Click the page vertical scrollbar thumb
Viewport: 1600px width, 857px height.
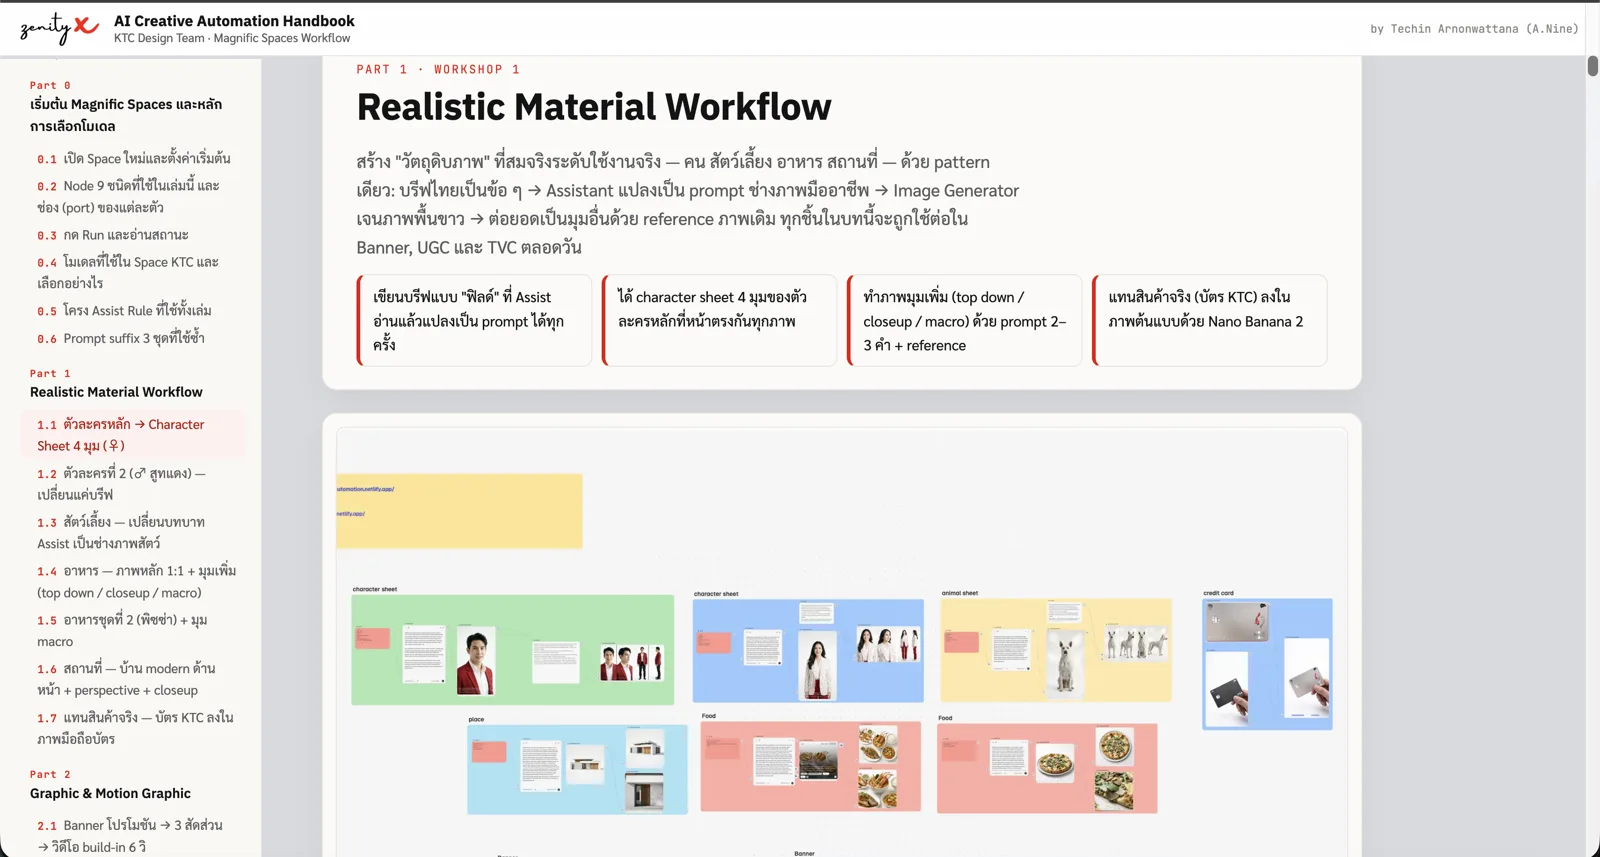coord(1592,67)
